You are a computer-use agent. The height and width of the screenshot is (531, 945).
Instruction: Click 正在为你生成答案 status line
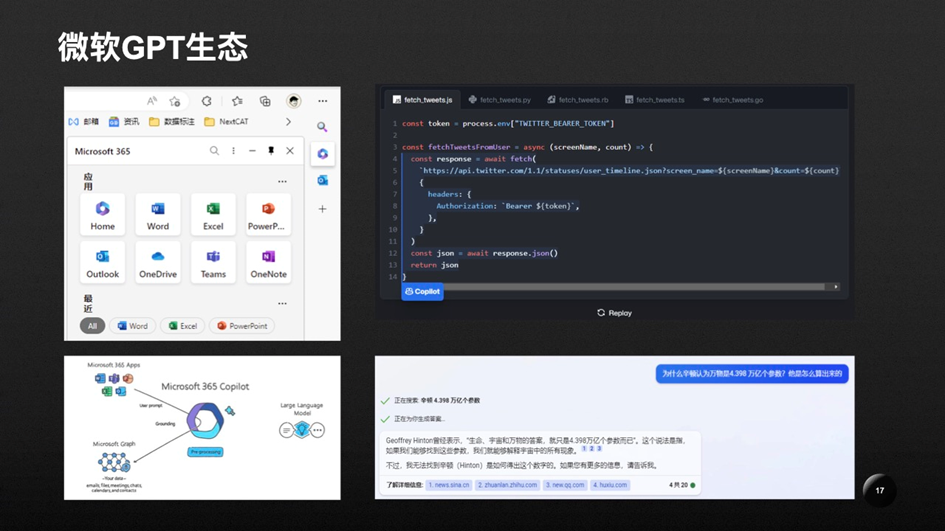pyautogui.click(x=413, y=419)
